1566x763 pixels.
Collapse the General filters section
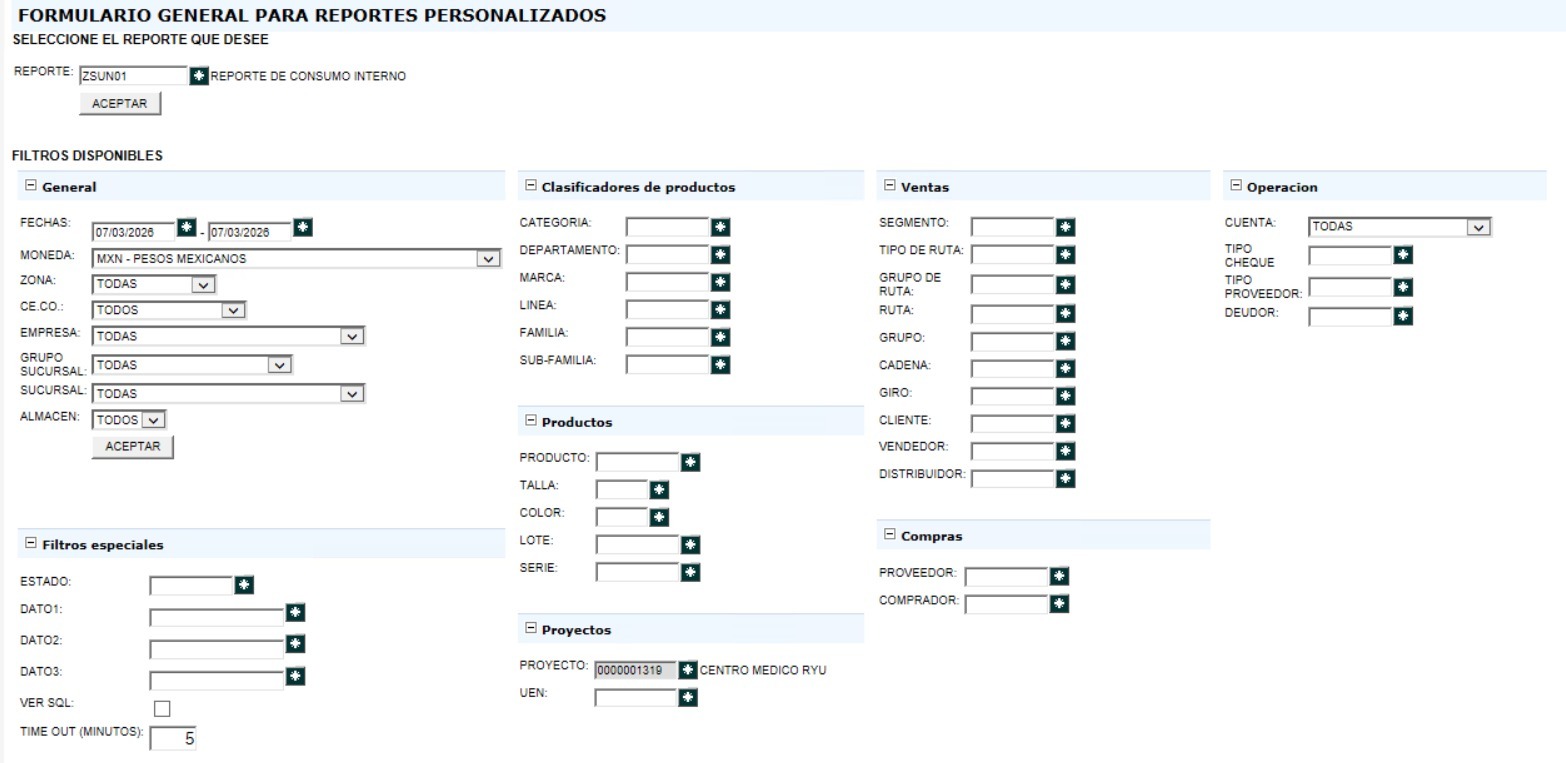pyautogui.click(x=30, y=186)
